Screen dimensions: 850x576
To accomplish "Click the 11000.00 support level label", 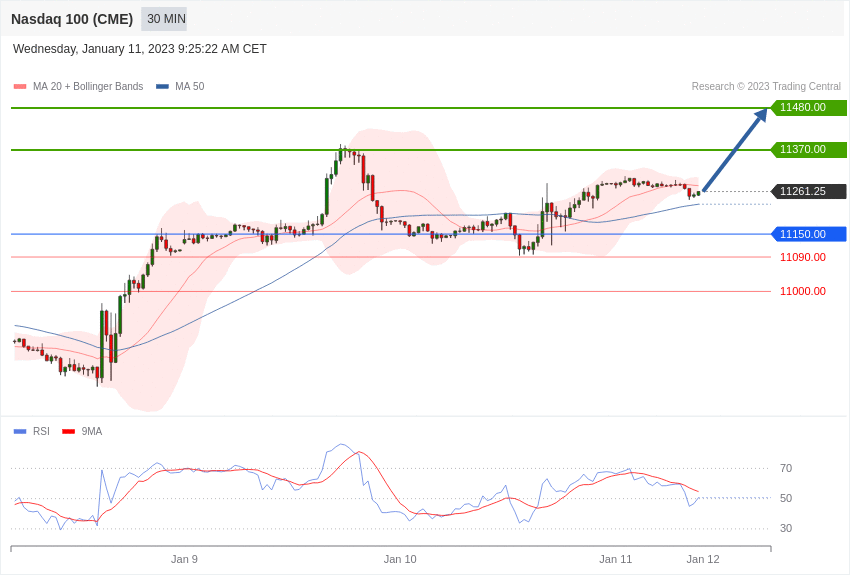I will click(x=803, y=291).
